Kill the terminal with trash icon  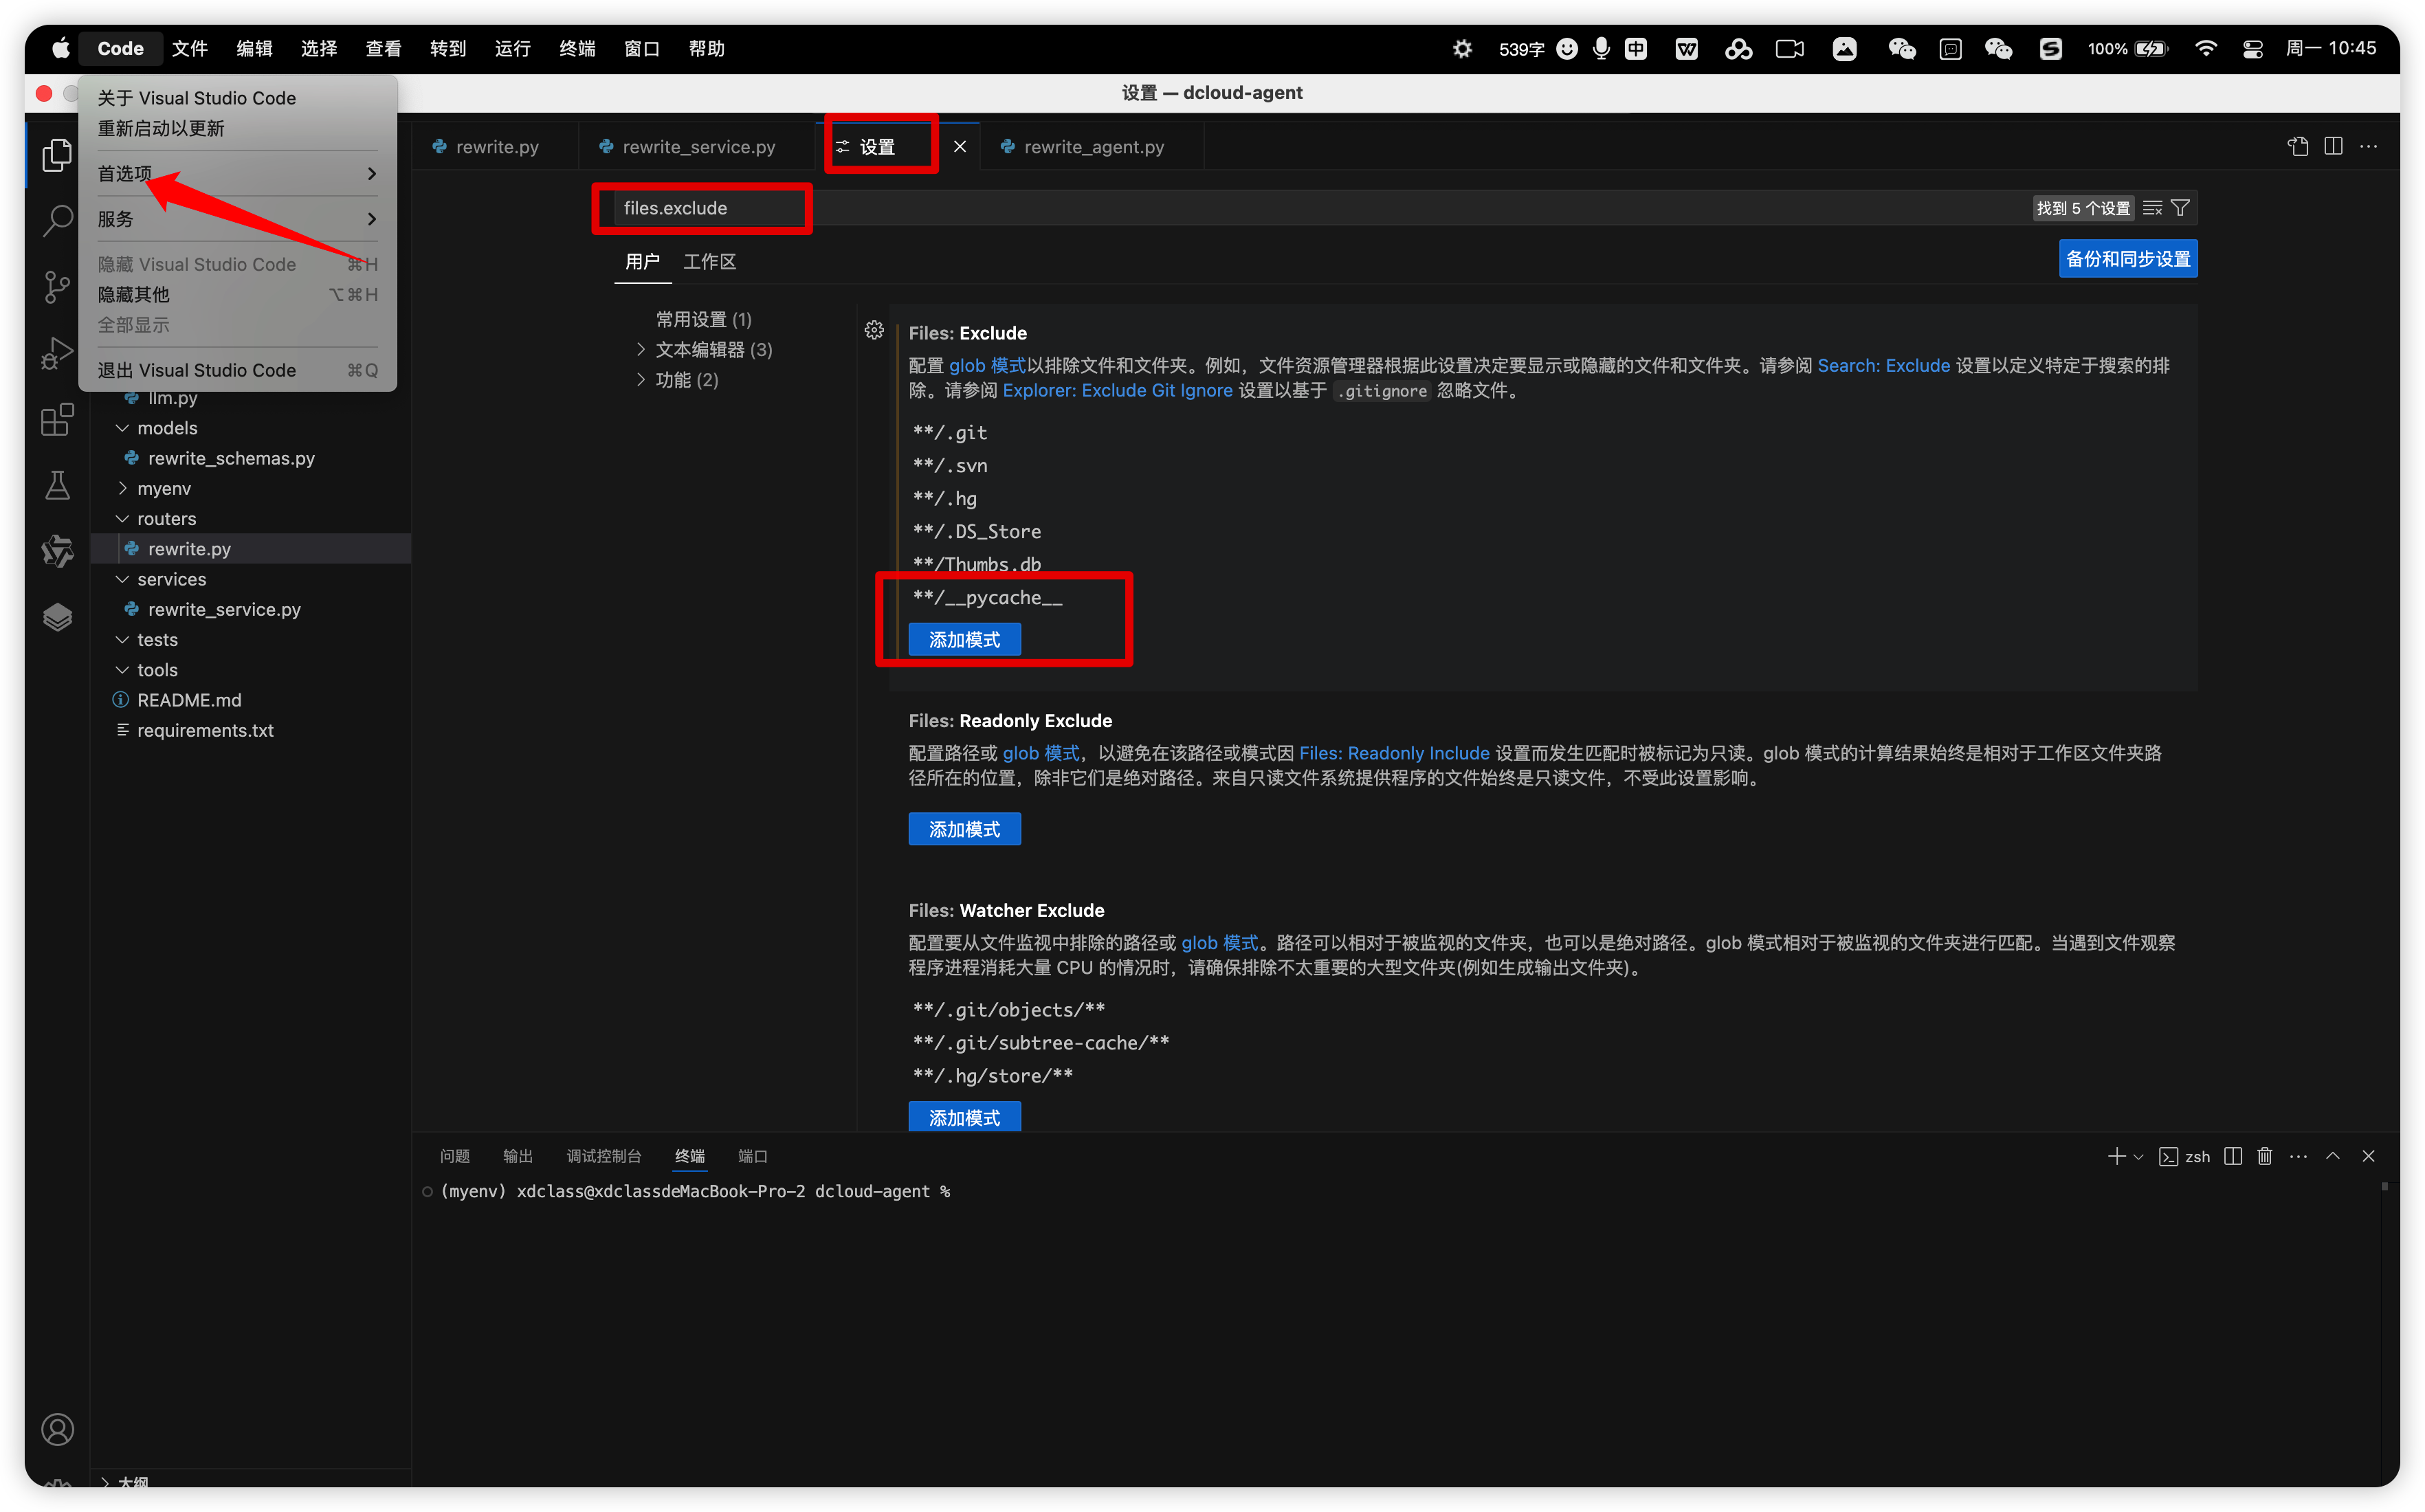point(2264,1156)
